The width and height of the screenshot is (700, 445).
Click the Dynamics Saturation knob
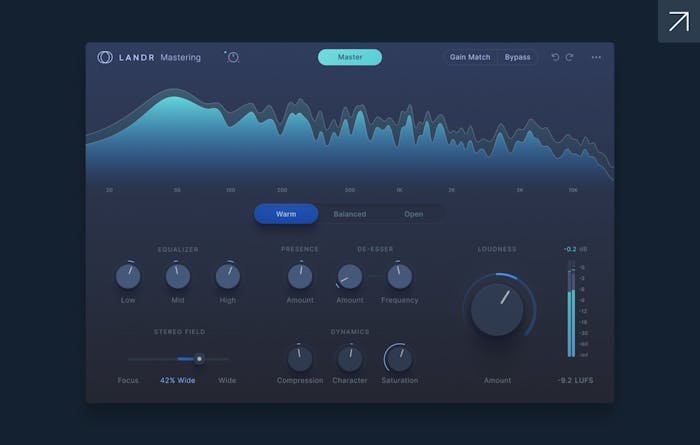(399, 358)
